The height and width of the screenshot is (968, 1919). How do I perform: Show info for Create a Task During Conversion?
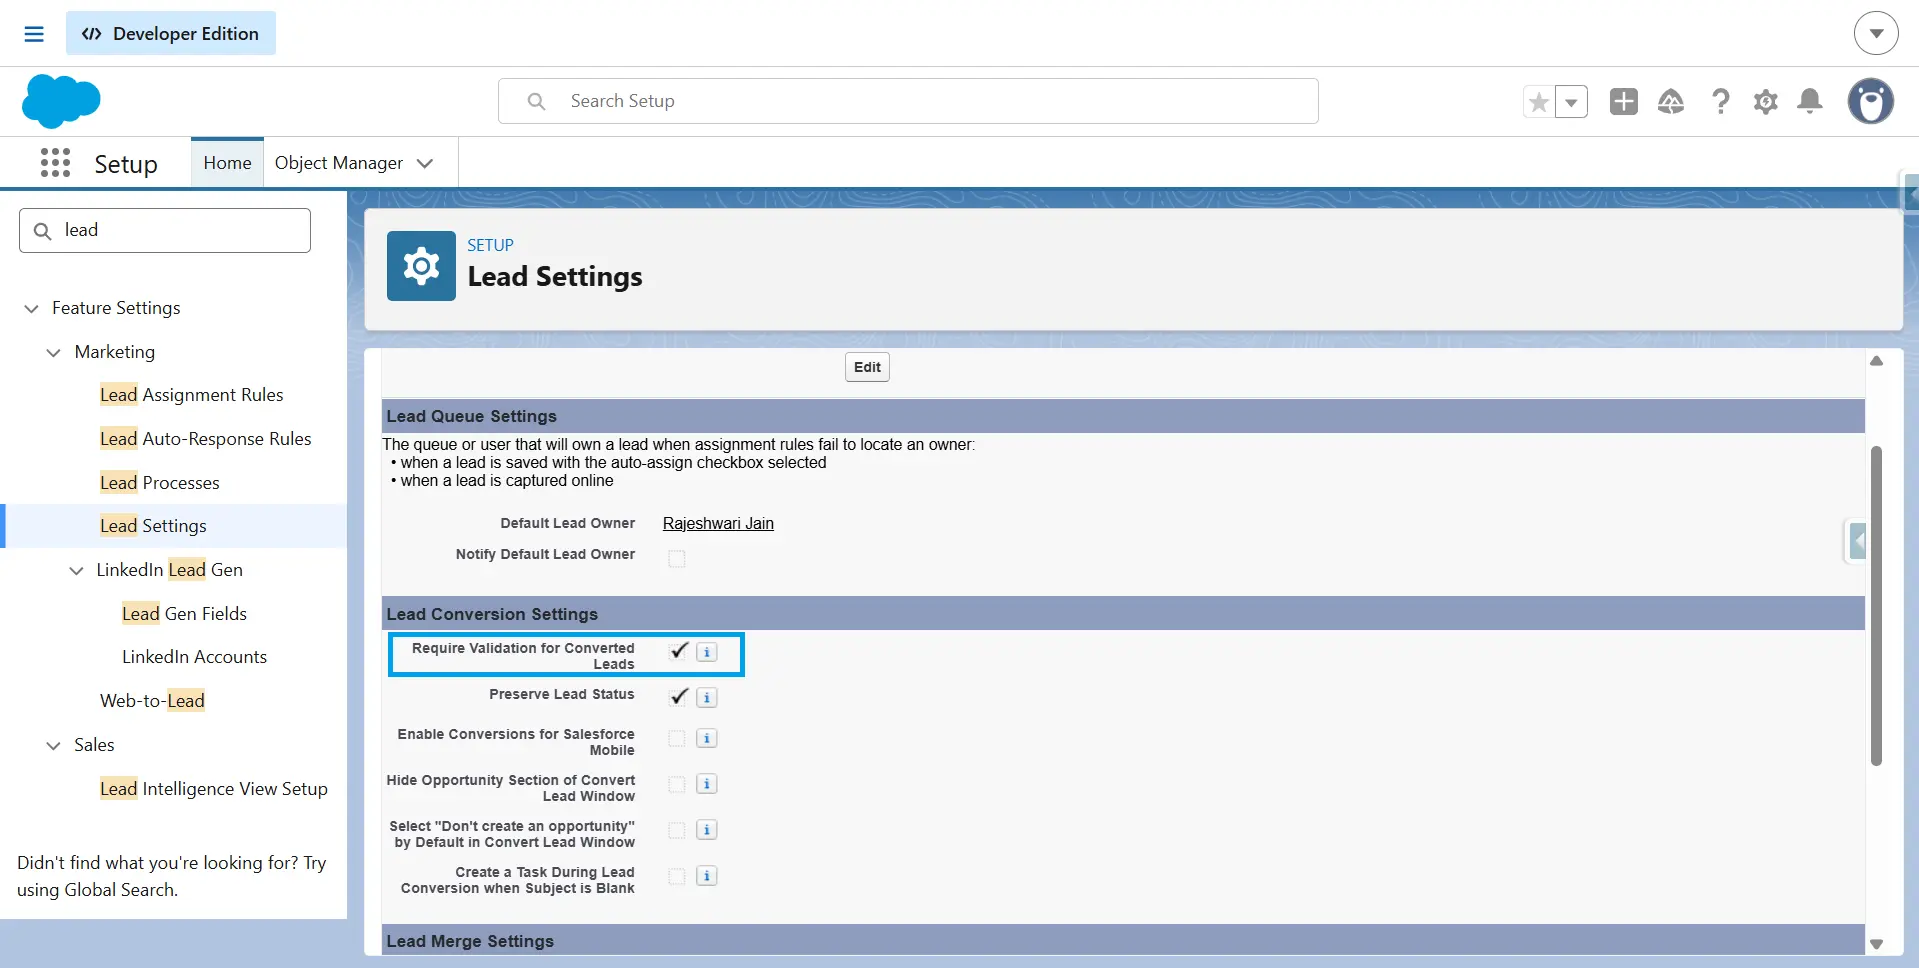tap(707, 876)
